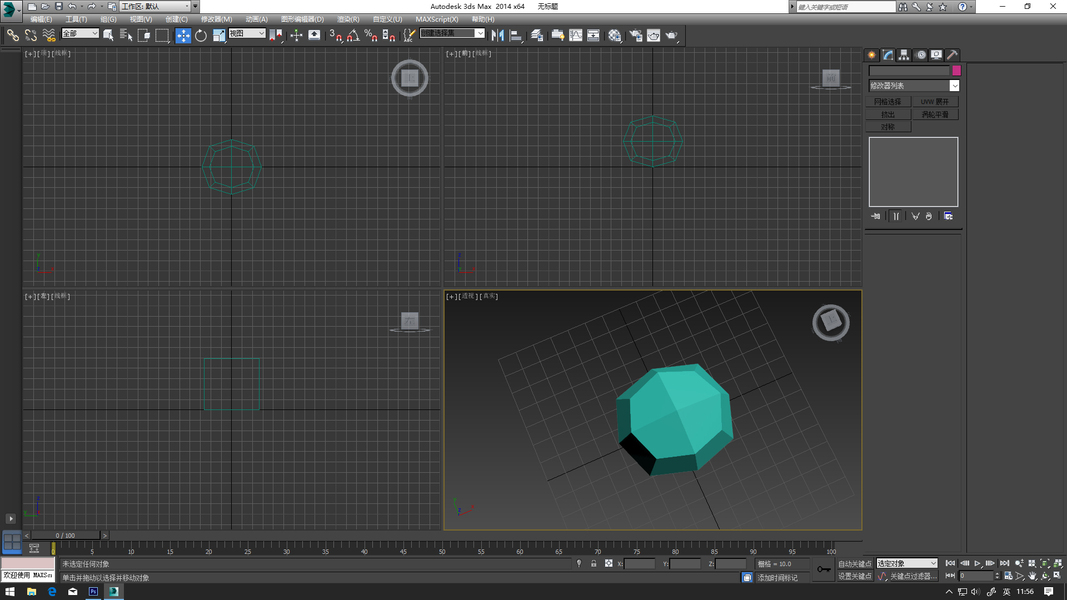
Task: Activate the Select and Move tool
Action: (183, 35)
